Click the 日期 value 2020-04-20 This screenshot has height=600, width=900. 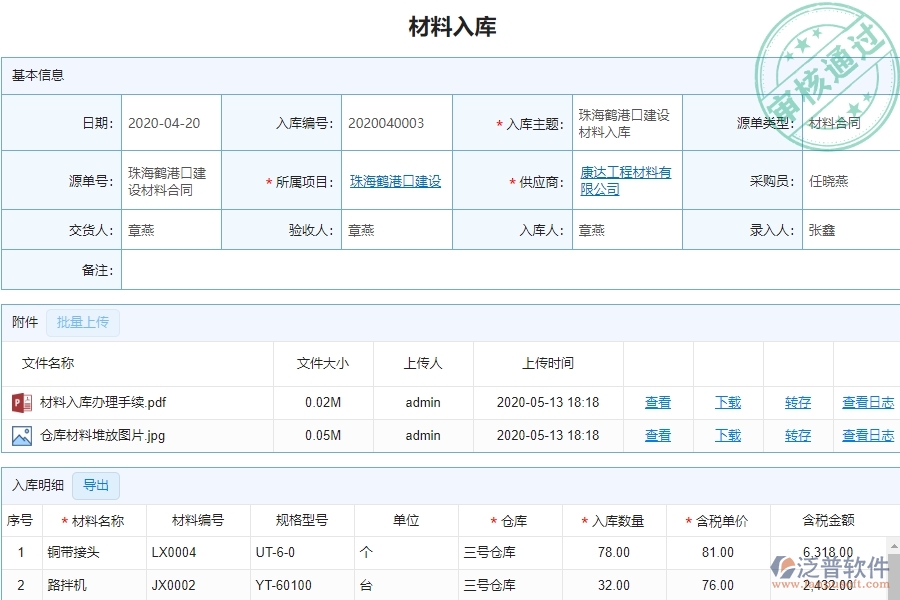[x=167, y=121]
